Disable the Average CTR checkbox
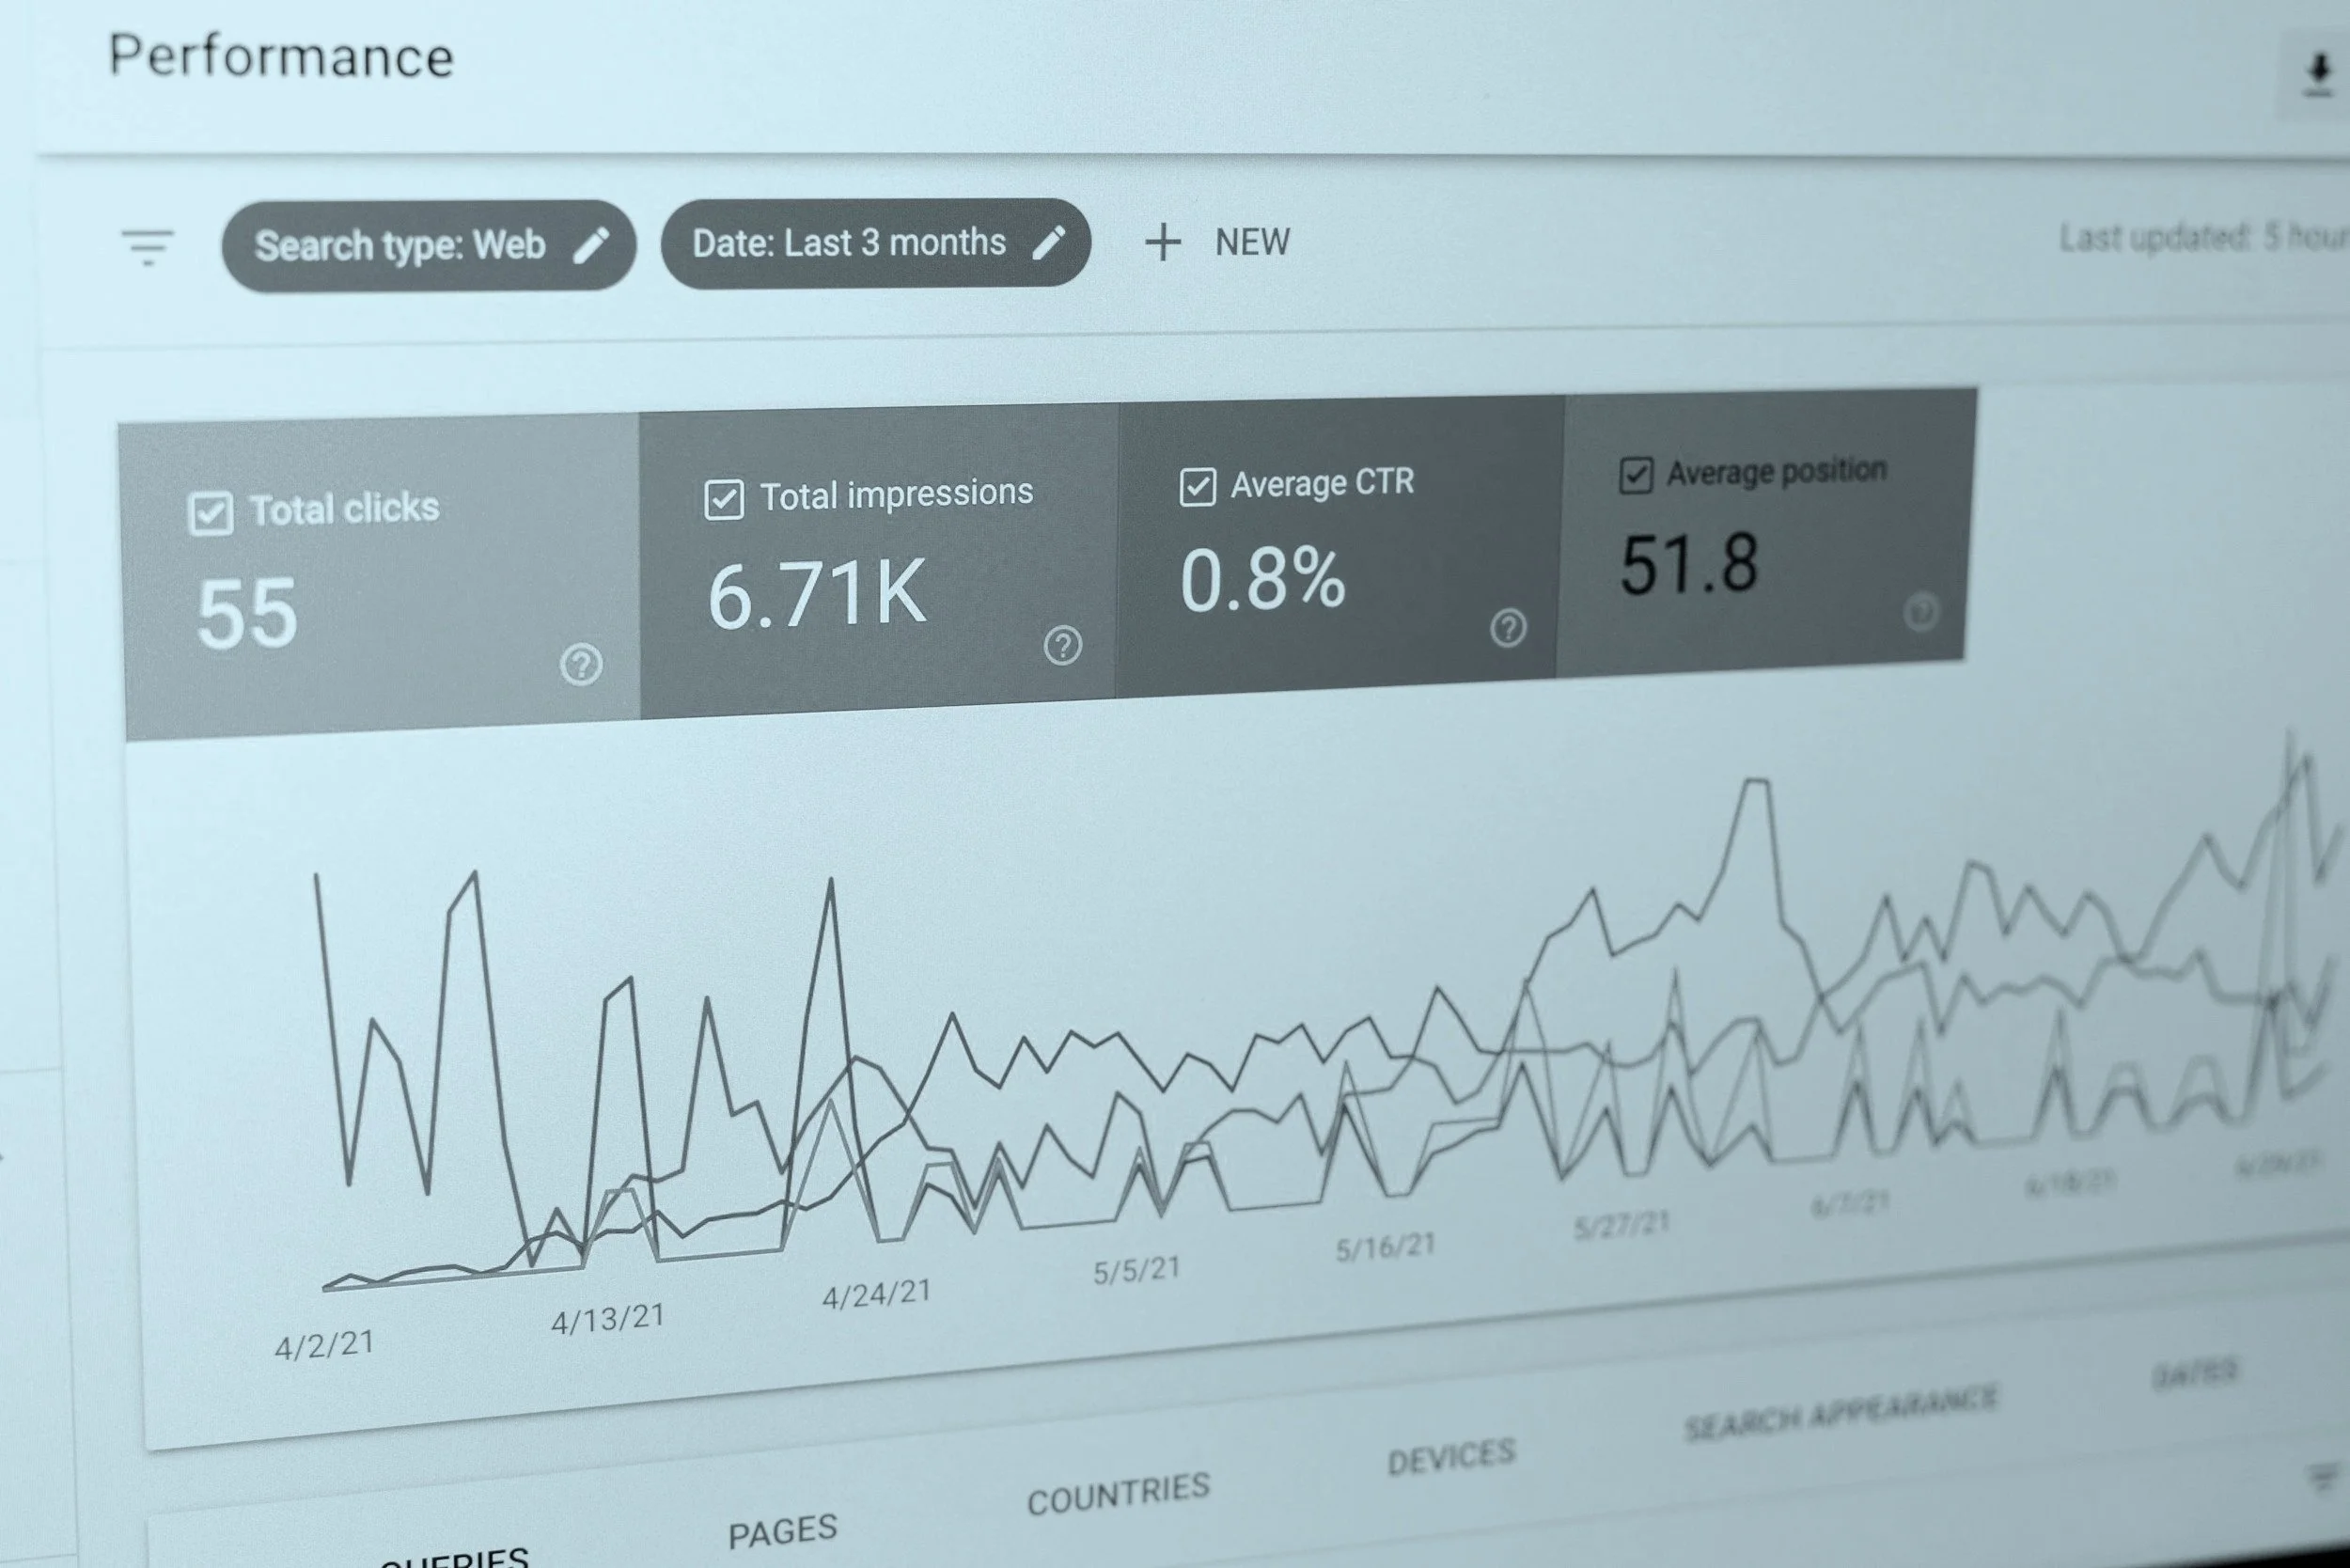This screenshot has height=1568, width=2350. [1197, 487]
